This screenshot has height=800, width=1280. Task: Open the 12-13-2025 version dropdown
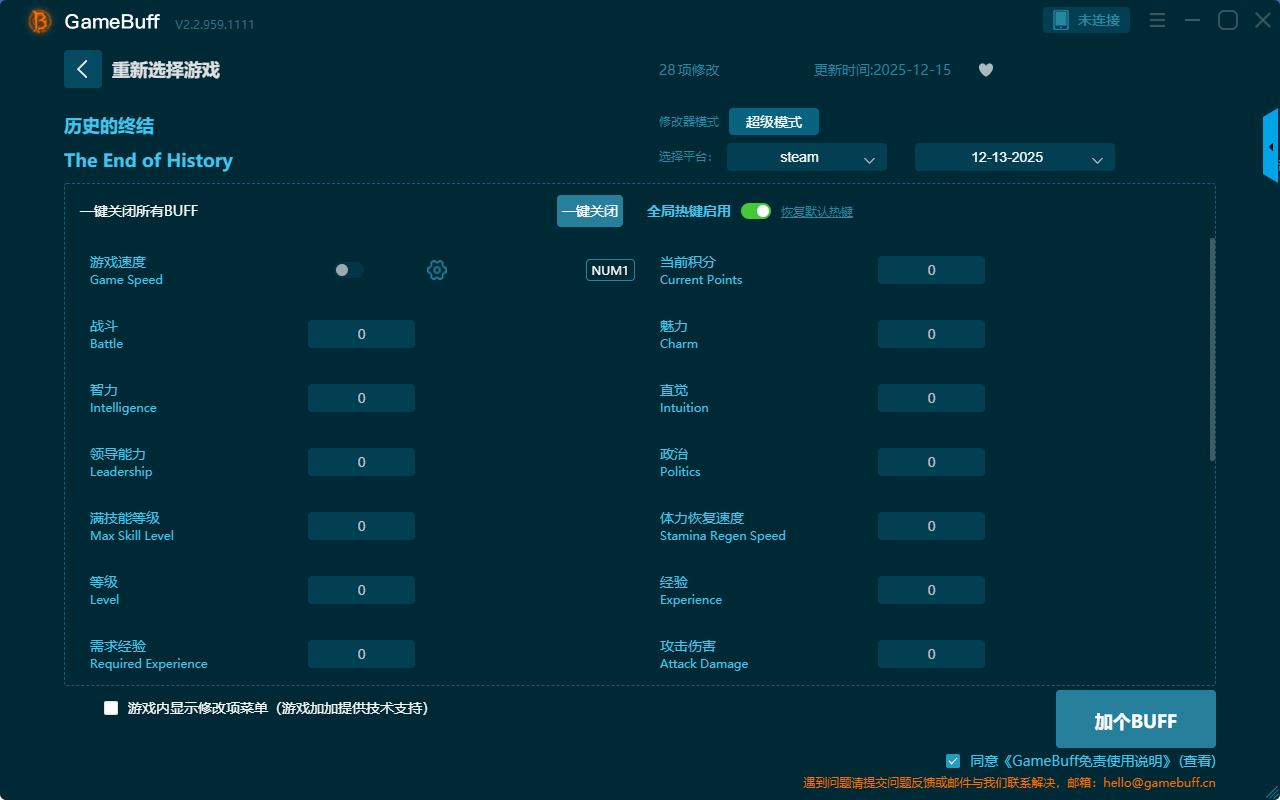(1014, 157)
